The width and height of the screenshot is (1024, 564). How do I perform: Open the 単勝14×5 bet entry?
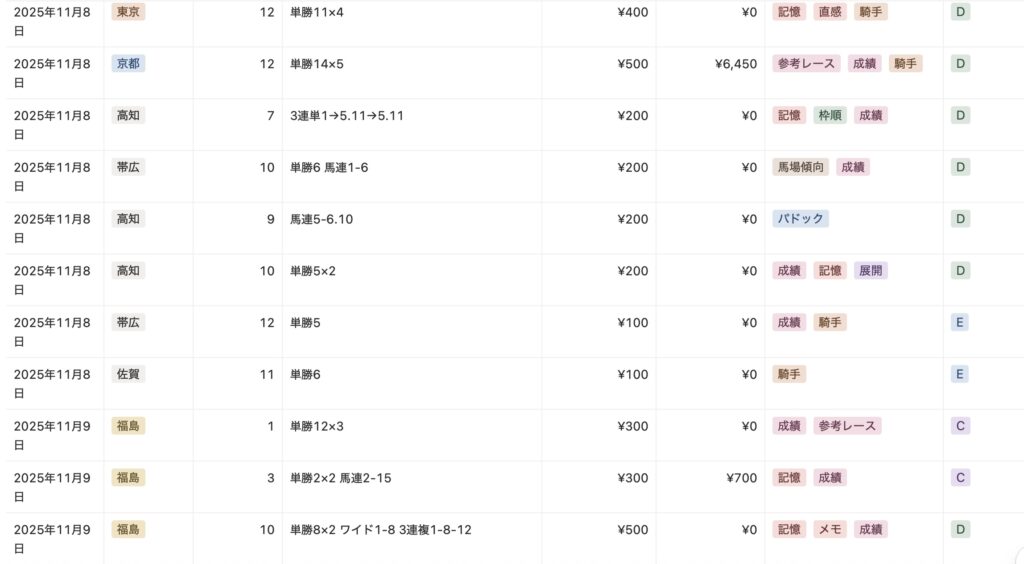tap(316, 64)
